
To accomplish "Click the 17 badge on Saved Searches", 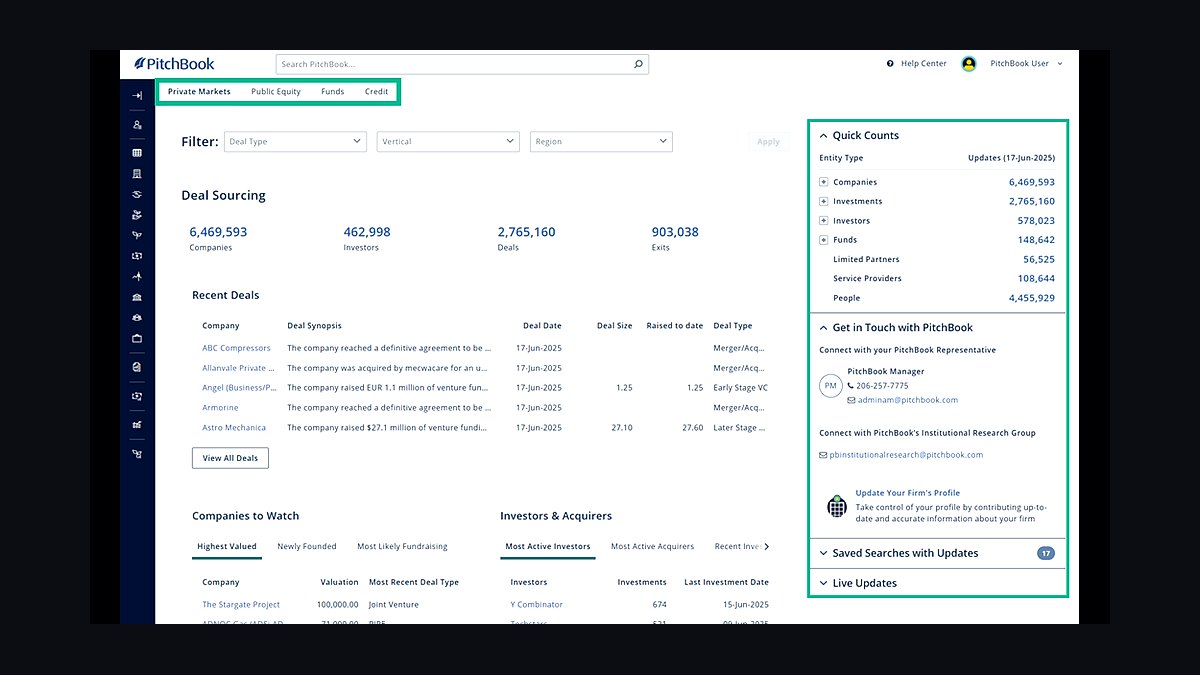I will pyautogui.click(x=1045, y=553).
